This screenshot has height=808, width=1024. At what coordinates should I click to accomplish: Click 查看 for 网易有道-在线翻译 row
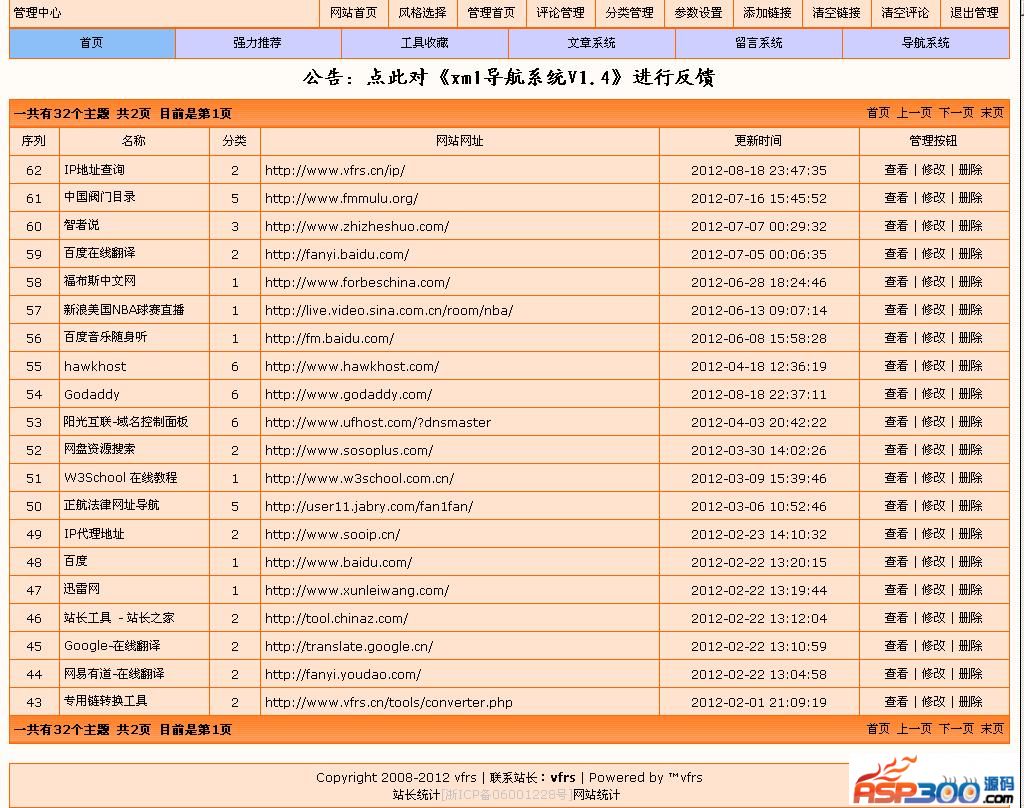[x=896, y=674]
